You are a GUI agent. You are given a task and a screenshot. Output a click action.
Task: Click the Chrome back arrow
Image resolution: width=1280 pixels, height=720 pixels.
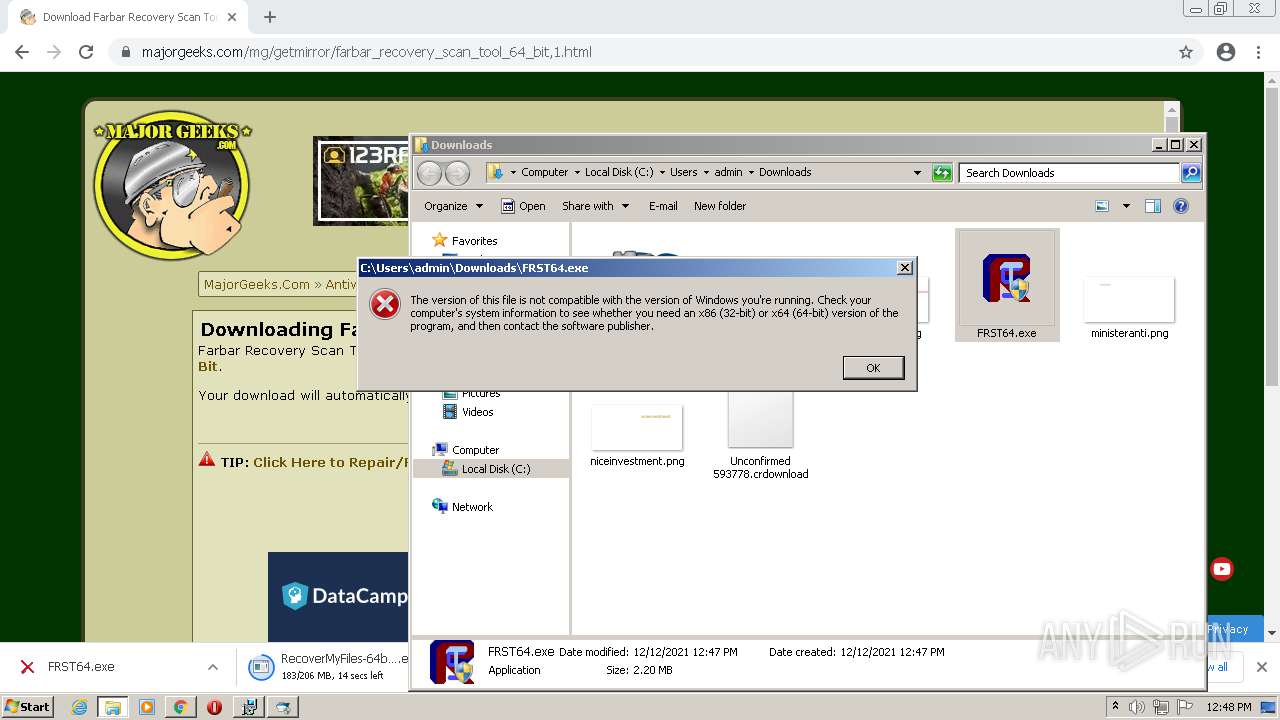[x=22, y=52]
